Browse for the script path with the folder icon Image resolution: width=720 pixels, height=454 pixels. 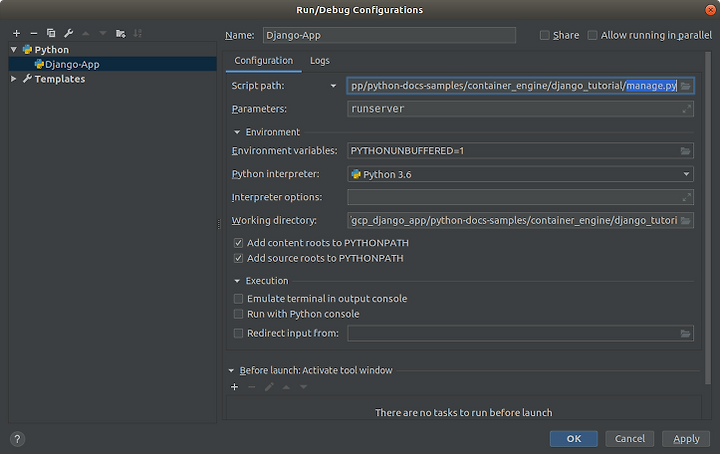(686, 86)
